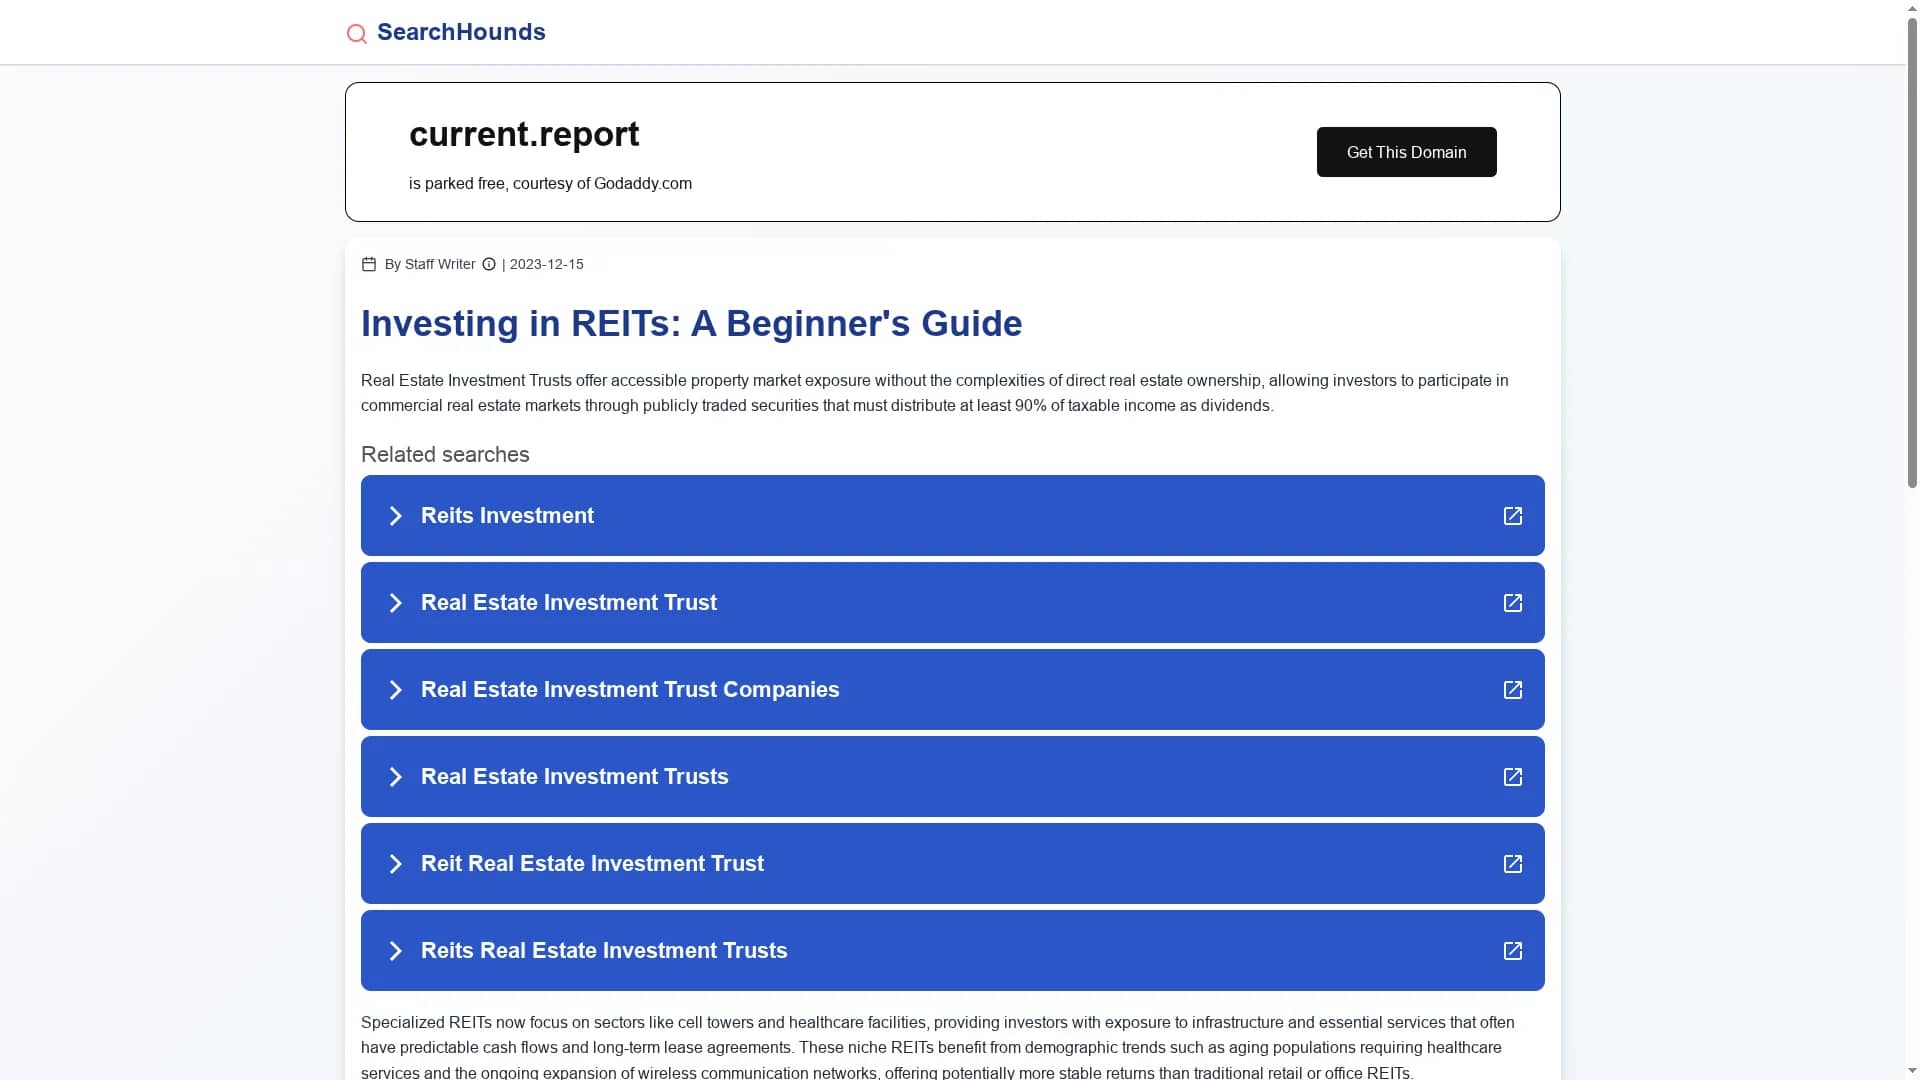Open external link icon for Reits Investment
1920x1080 pixels.
1513,516
